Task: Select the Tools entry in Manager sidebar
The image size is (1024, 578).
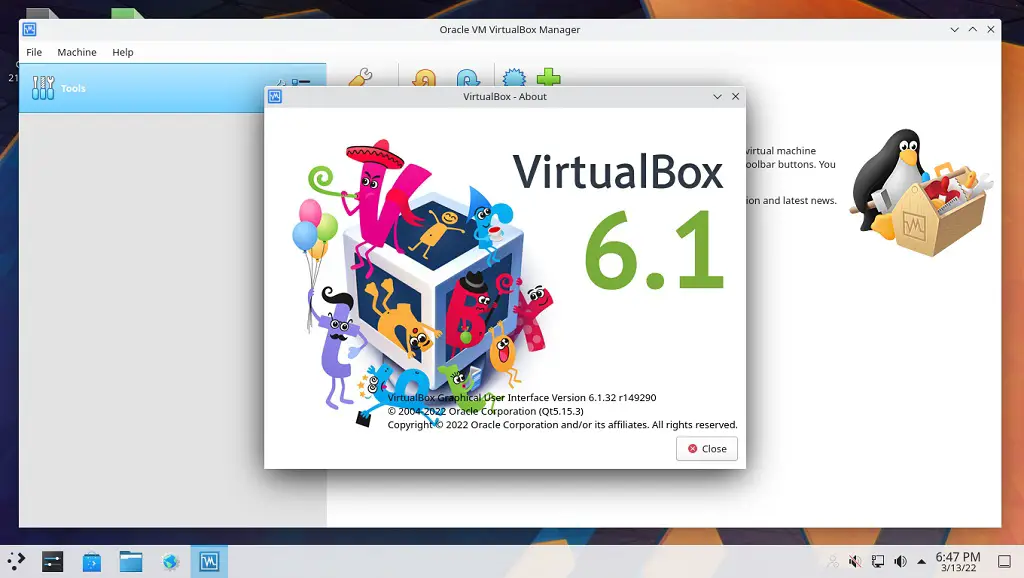Action: pos(172,88)
